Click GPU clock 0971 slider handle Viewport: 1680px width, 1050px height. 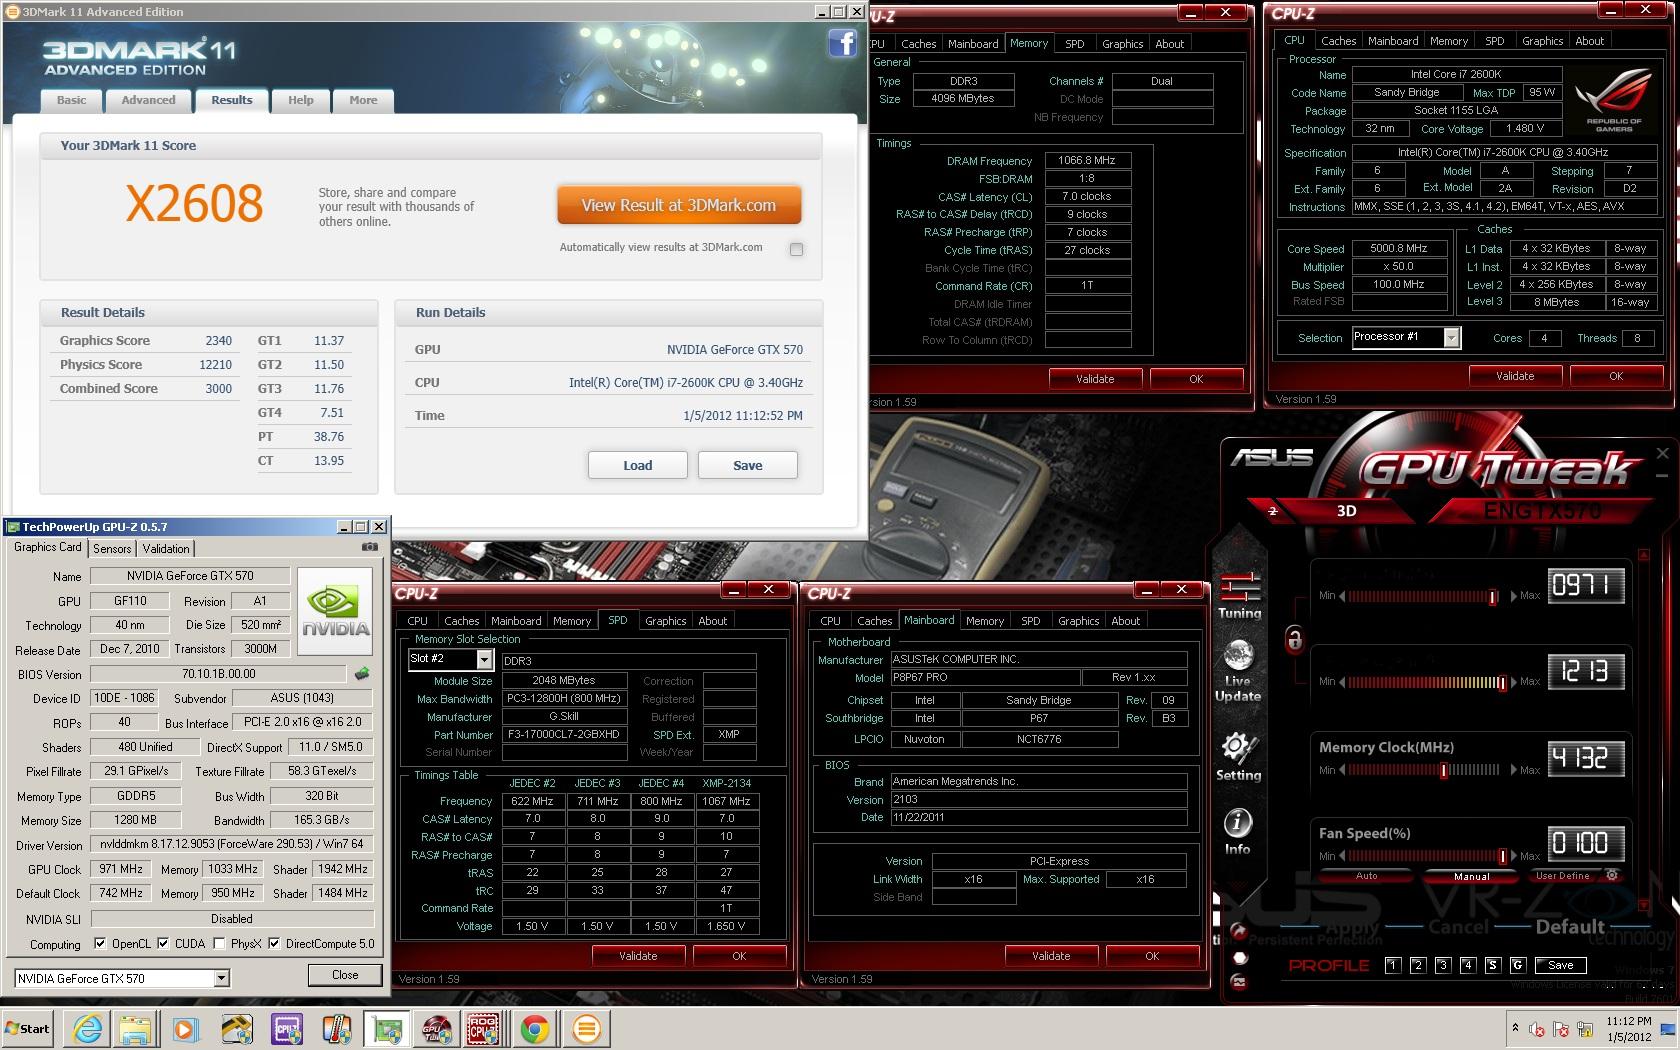pyautogui.click(x=1492, y=596)
